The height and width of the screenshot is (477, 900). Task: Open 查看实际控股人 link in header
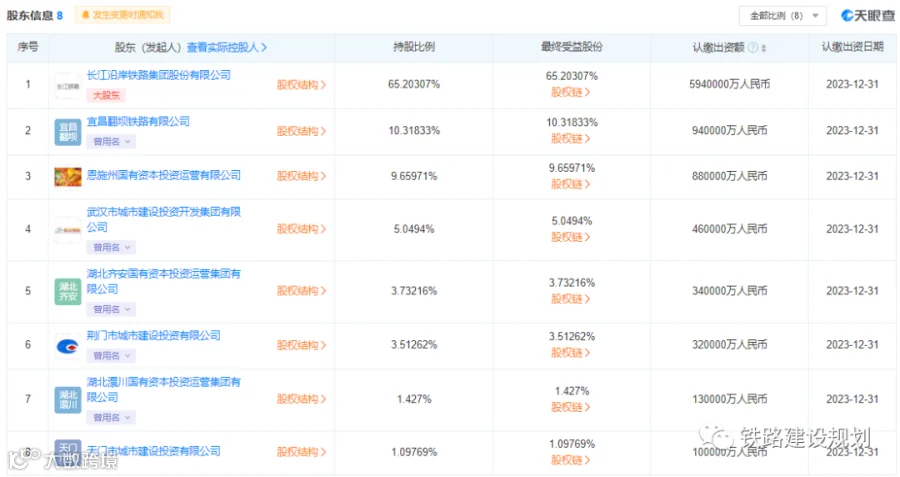tap(227, 48)
